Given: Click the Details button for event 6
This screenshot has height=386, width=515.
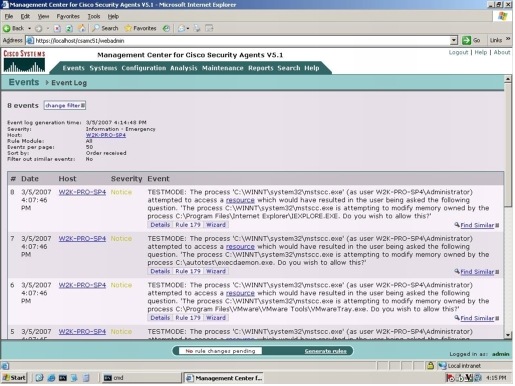Looking at the screenshot, I should [x=160, y=318].
